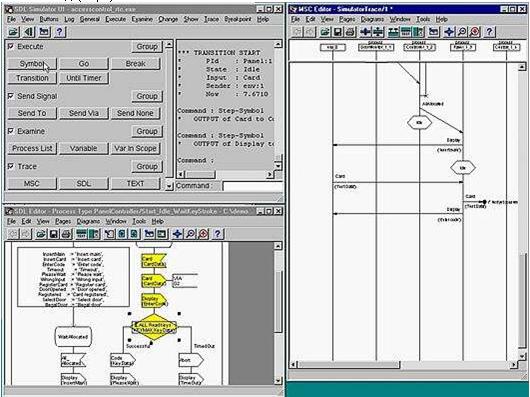Viewport: 530px width, 397px height.
Task: Click the up arrow of the SDL Editor vertical scrollbar
Action: point(278,246)
